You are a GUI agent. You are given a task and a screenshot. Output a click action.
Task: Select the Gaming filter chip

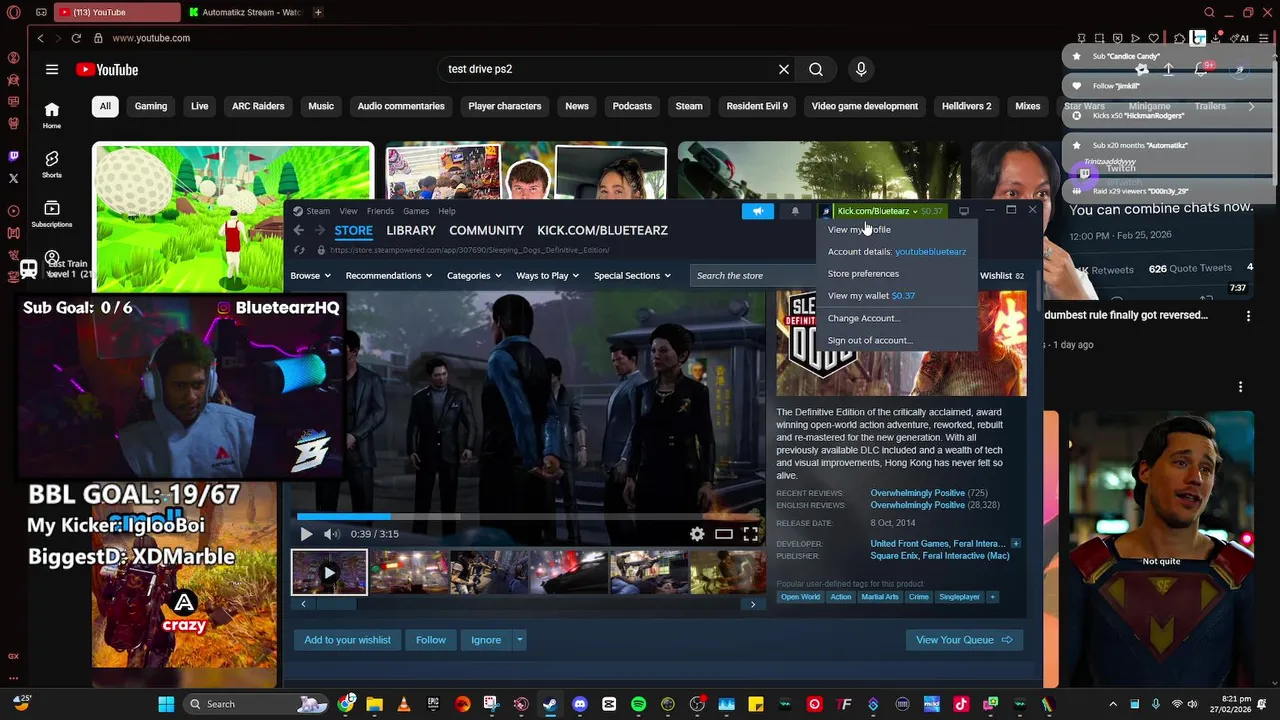151,106
